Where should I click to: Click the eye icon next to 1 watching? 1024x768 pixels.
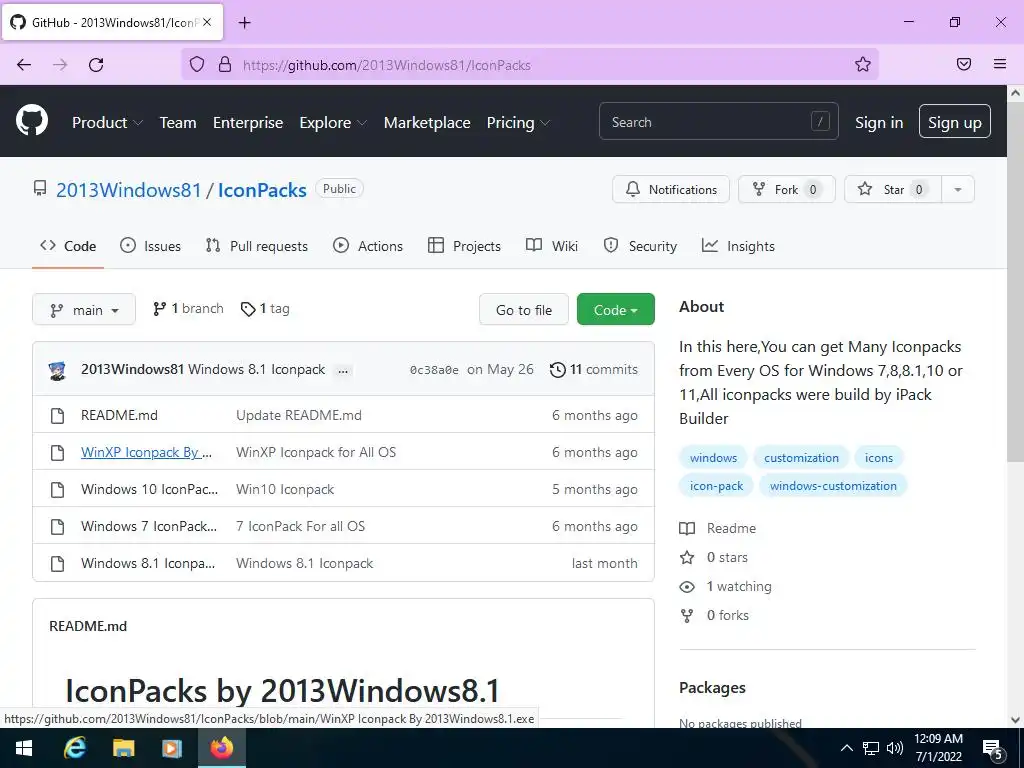click(687, 586)
